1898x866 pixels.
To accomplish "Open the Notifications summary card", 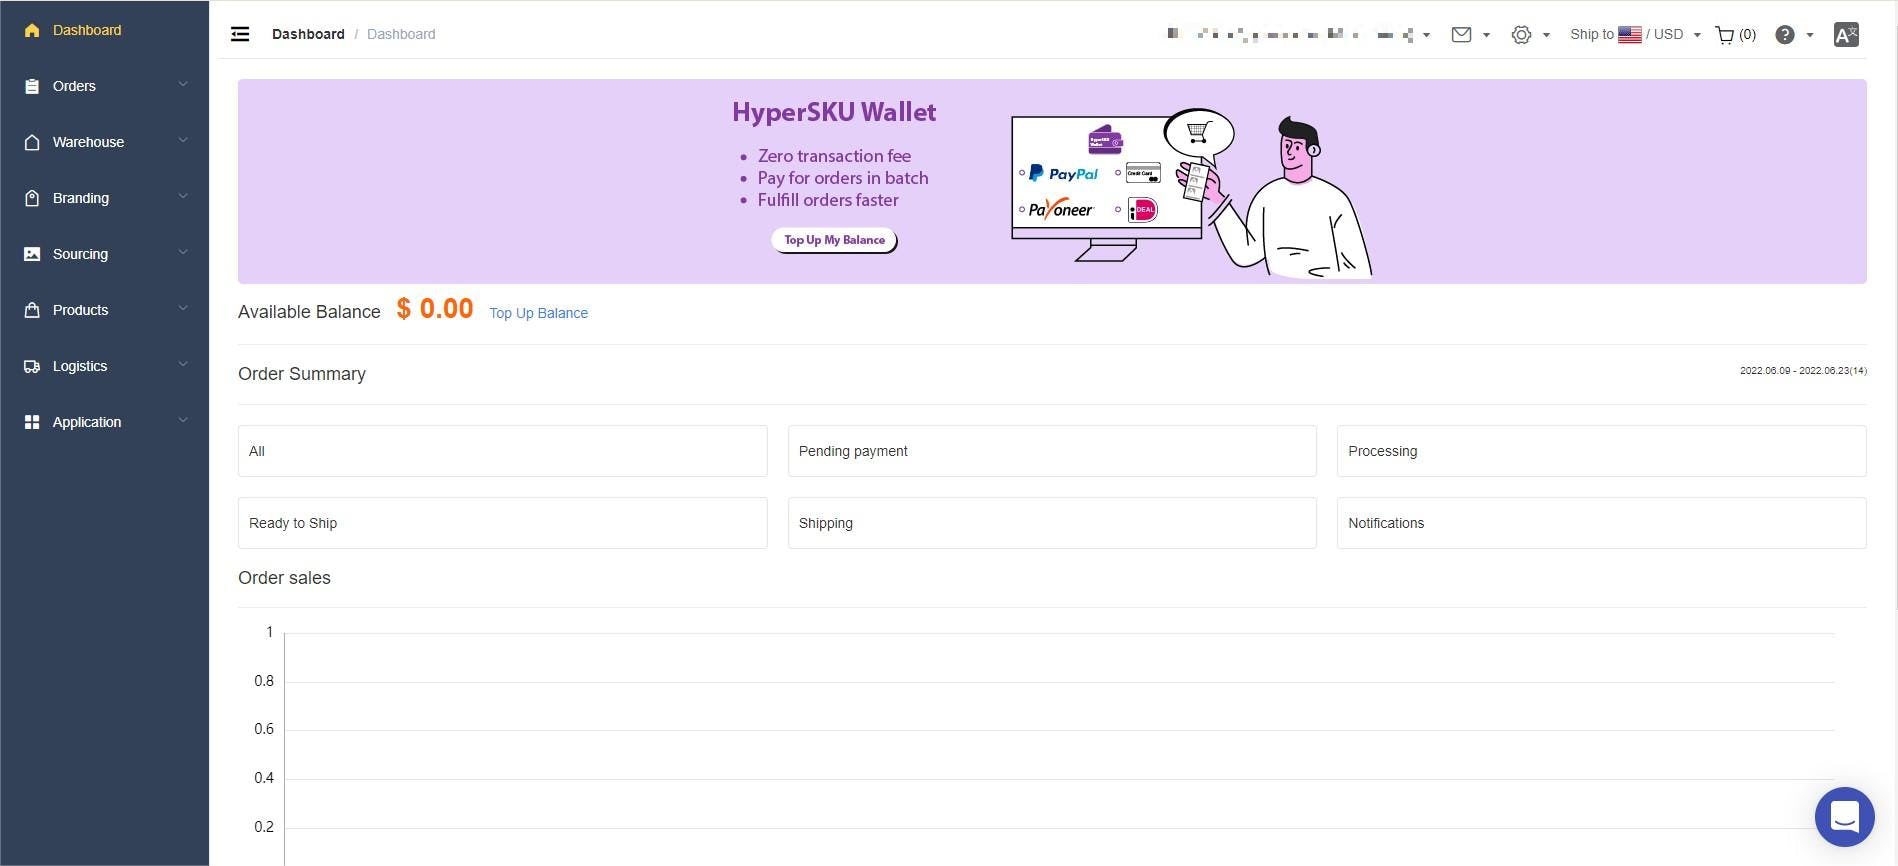I will (1601, 523).
